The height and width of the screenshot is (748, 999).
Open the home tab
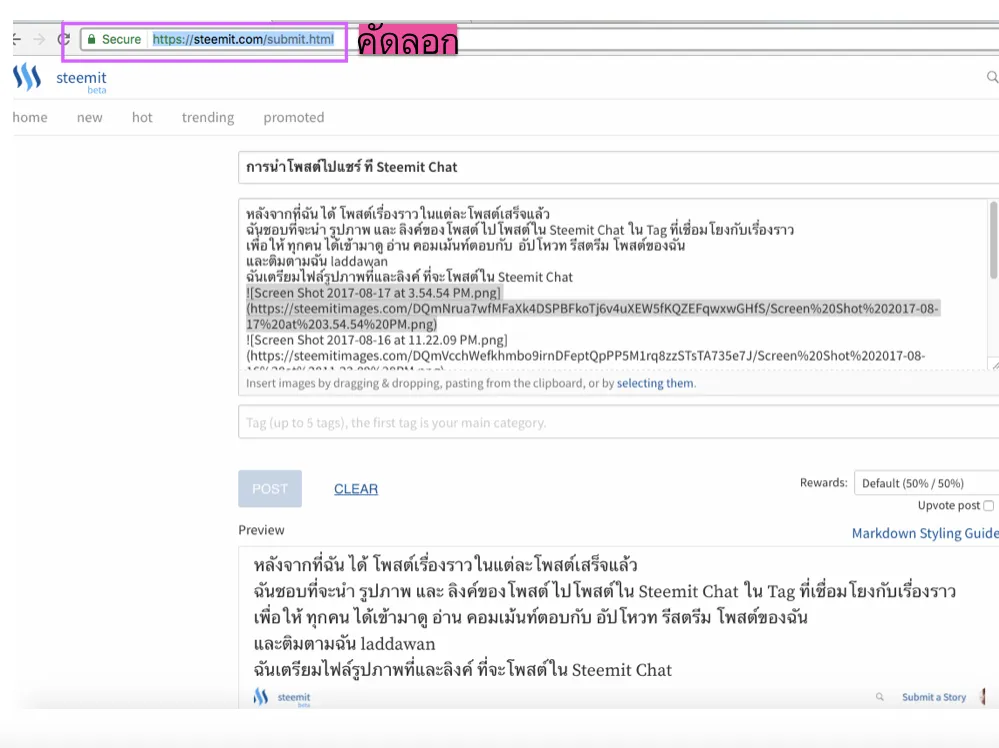point(30,117)
